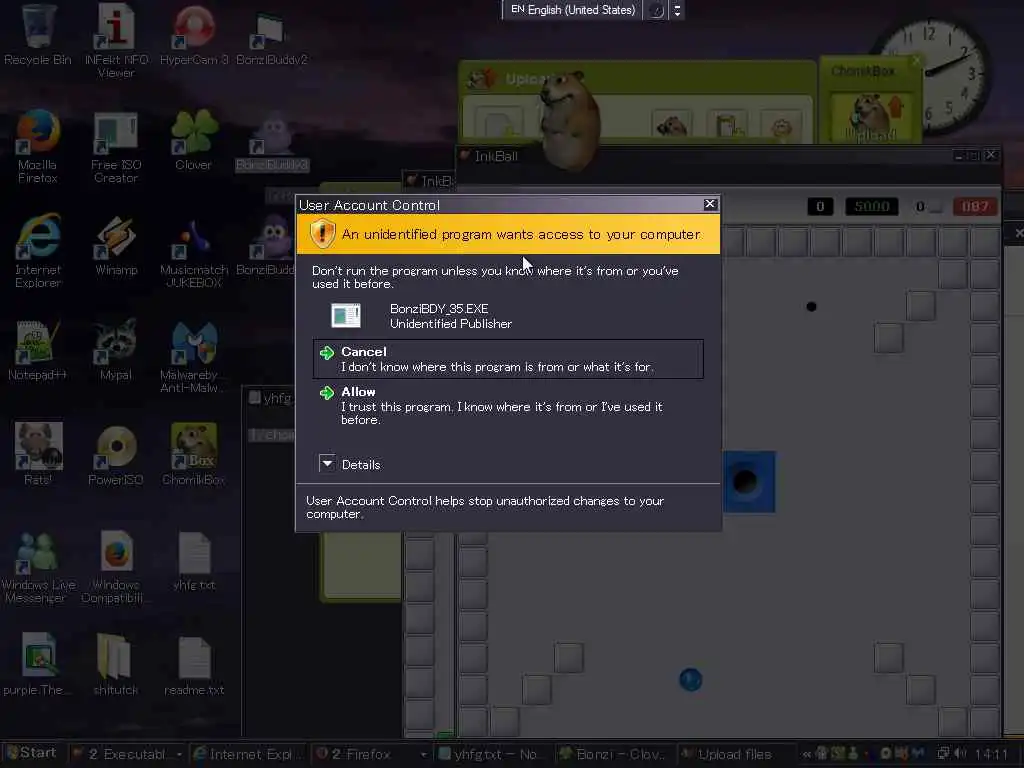The width and height of the screenshot is (1024, 768).
Task: Click the blue InkBall hole tile
Action: pyautogui.click(x=748, y=481)
